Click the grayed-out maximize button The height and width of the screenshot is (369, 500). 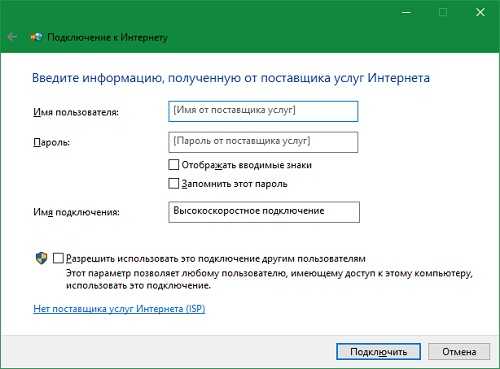(x=443, y=12)
